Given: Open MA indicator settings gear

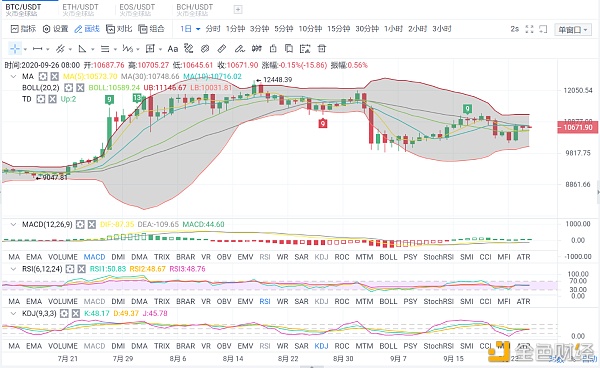Looking at the screenshot, I should 43,77.
